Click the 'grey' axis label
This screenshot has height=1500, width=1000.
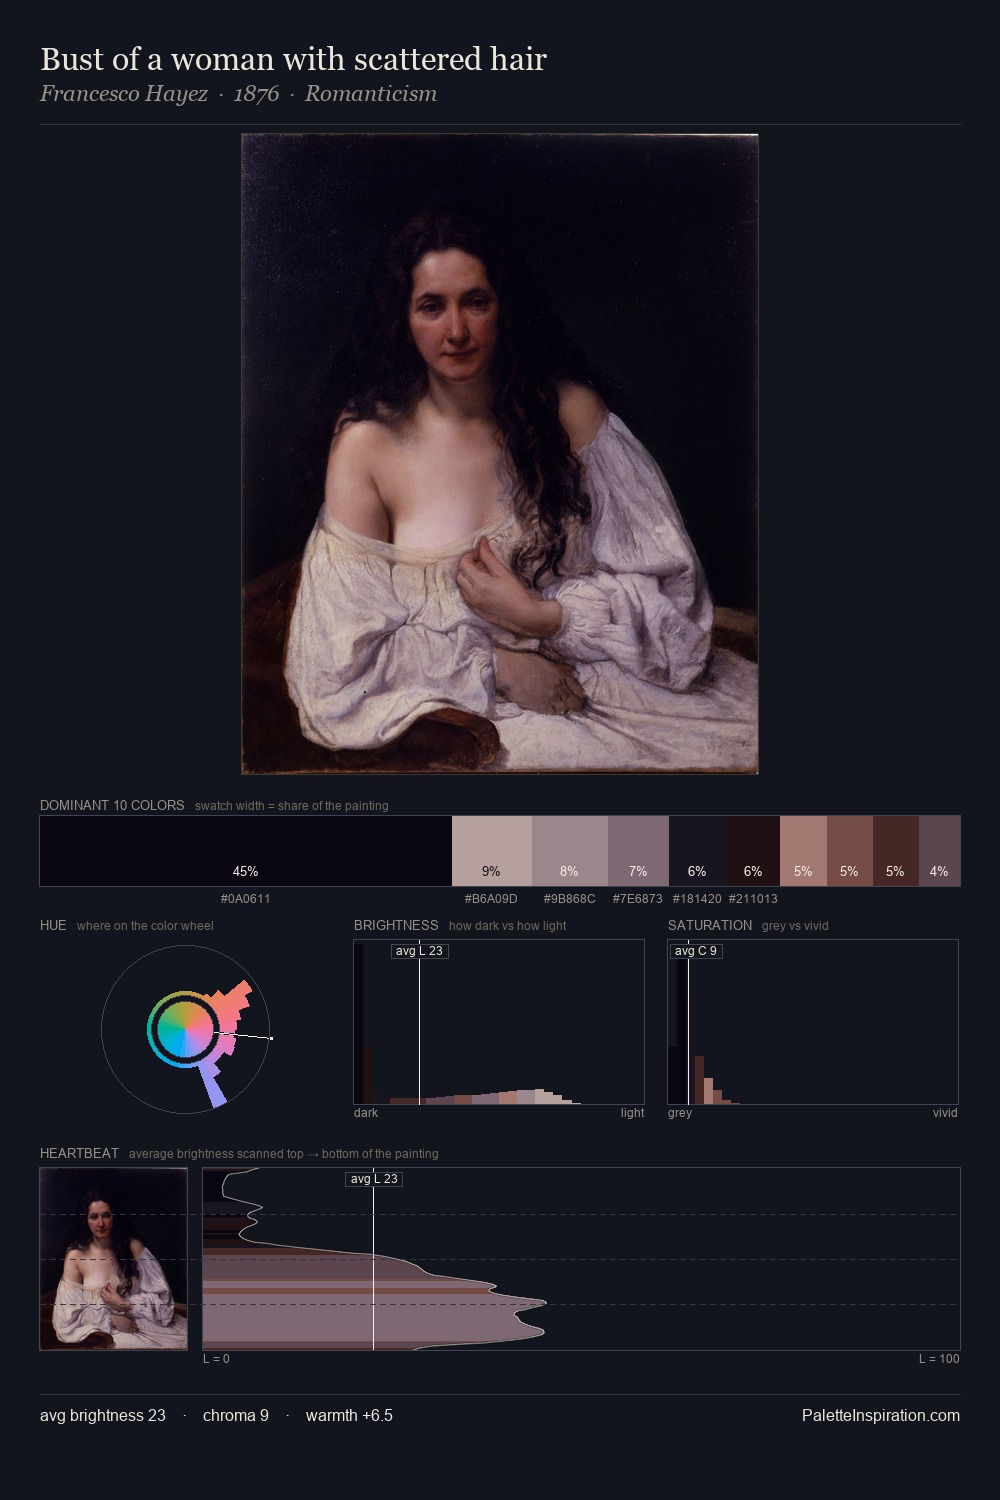click(680, 1113)
